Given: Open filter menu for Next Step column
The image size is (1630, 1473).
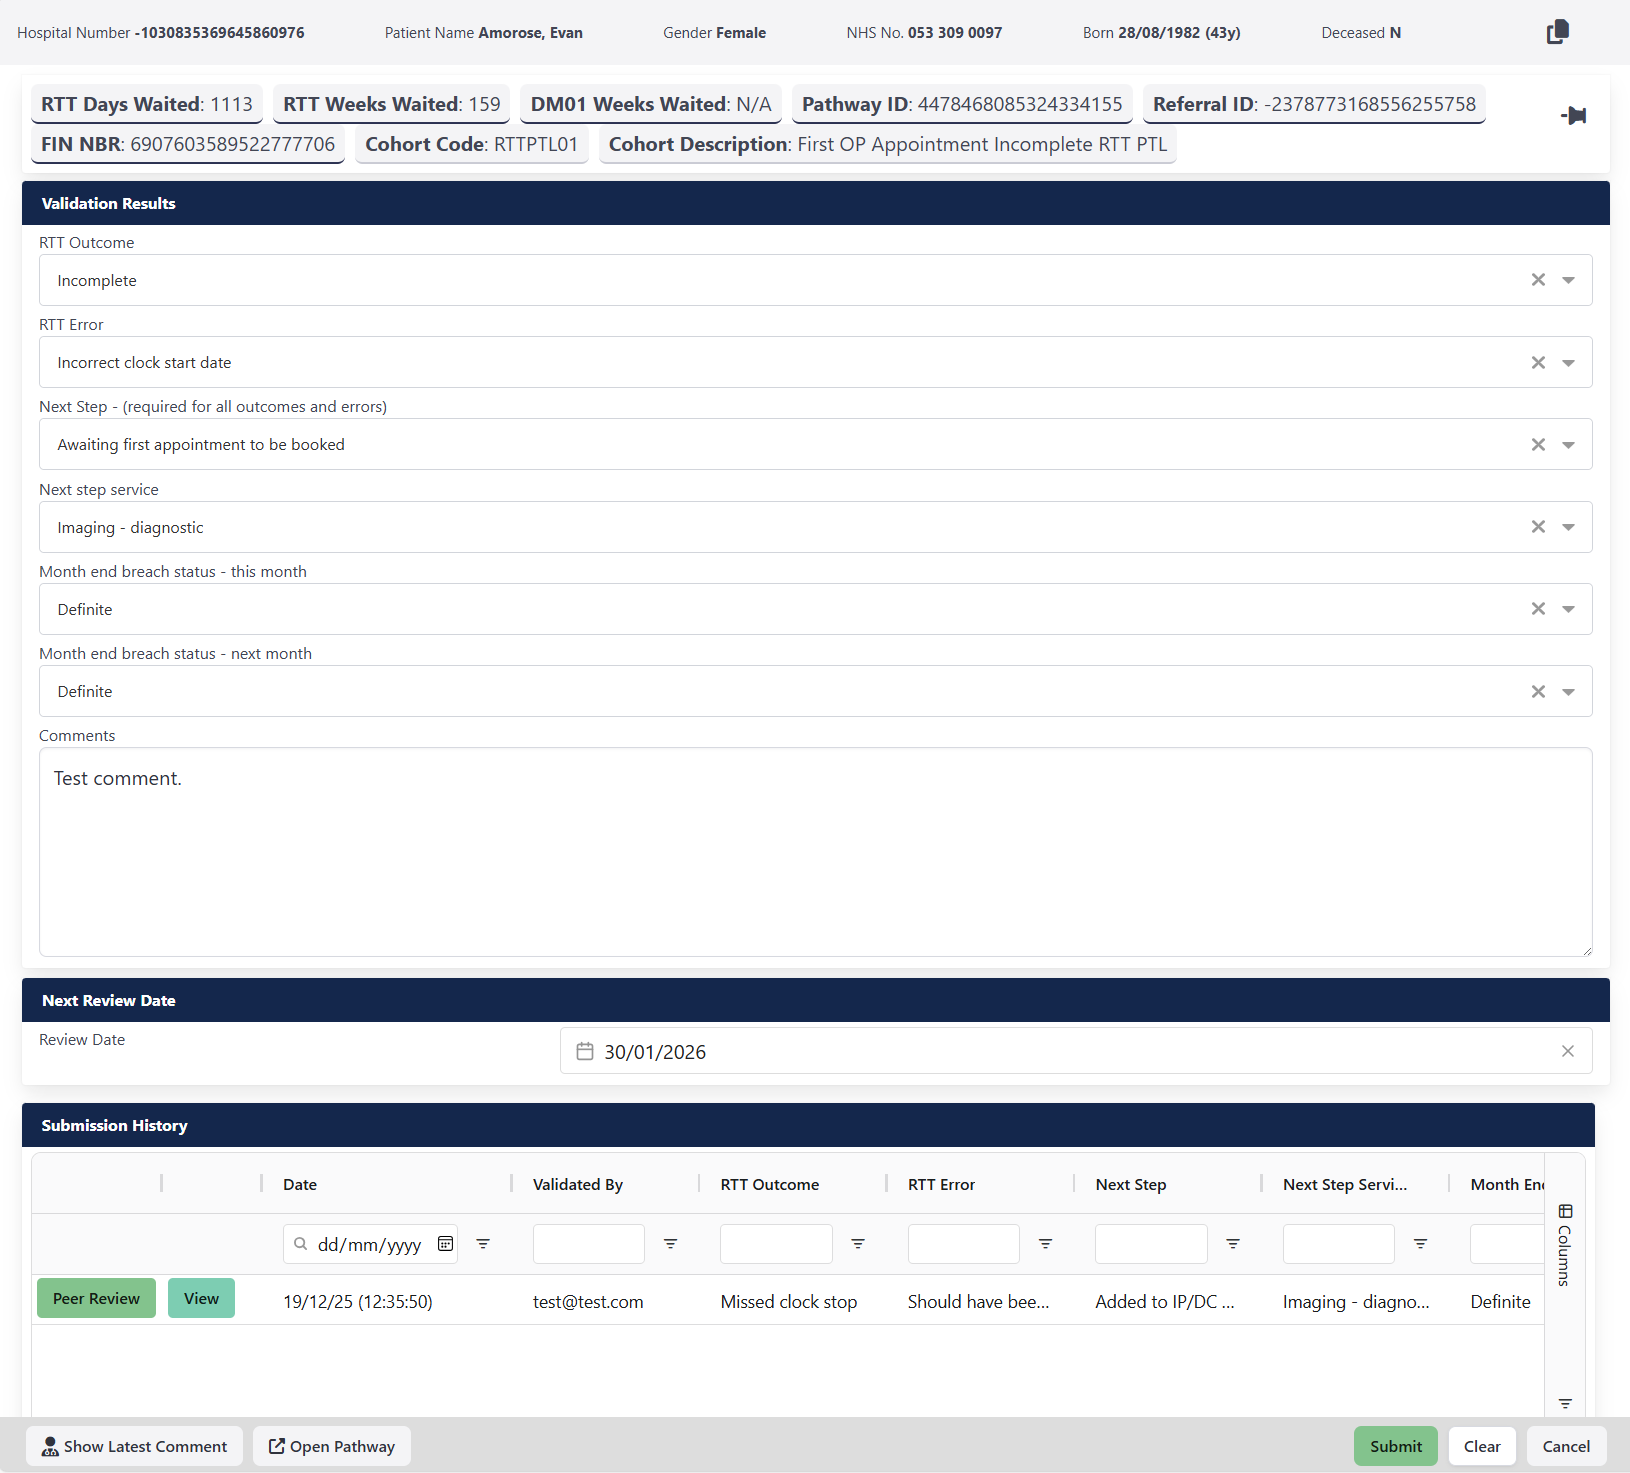Looking at the screenshot, I should 1232,1244.
